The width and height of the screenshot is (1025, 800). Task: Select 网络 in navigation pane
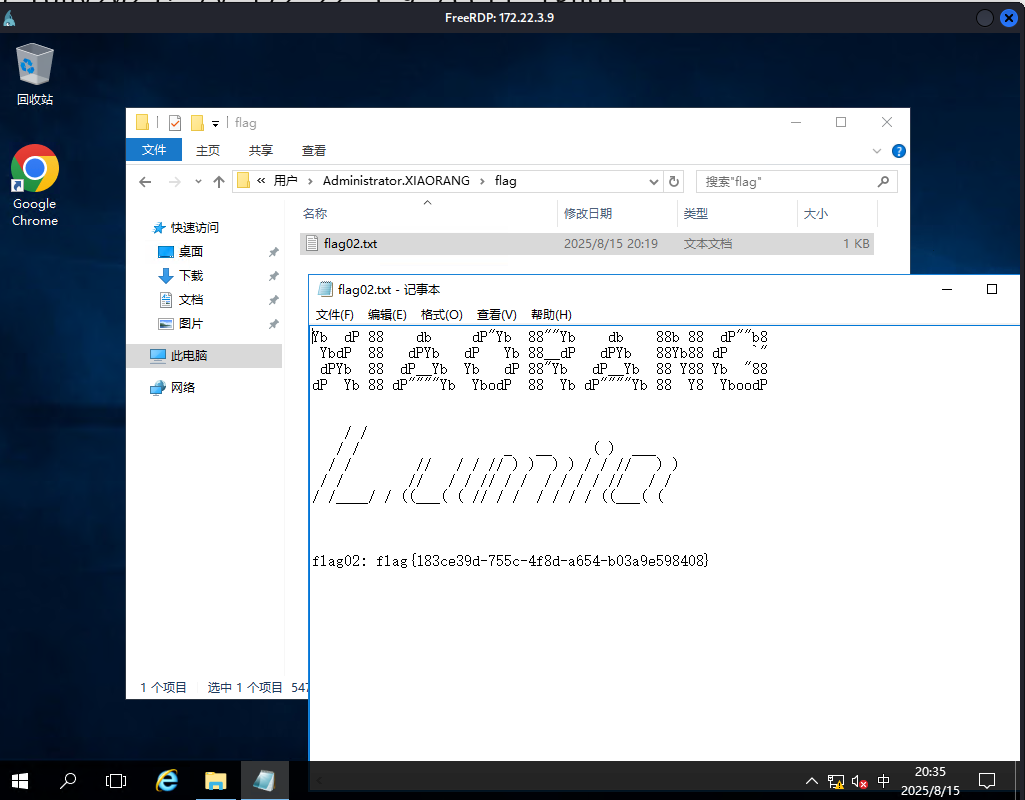182,388
